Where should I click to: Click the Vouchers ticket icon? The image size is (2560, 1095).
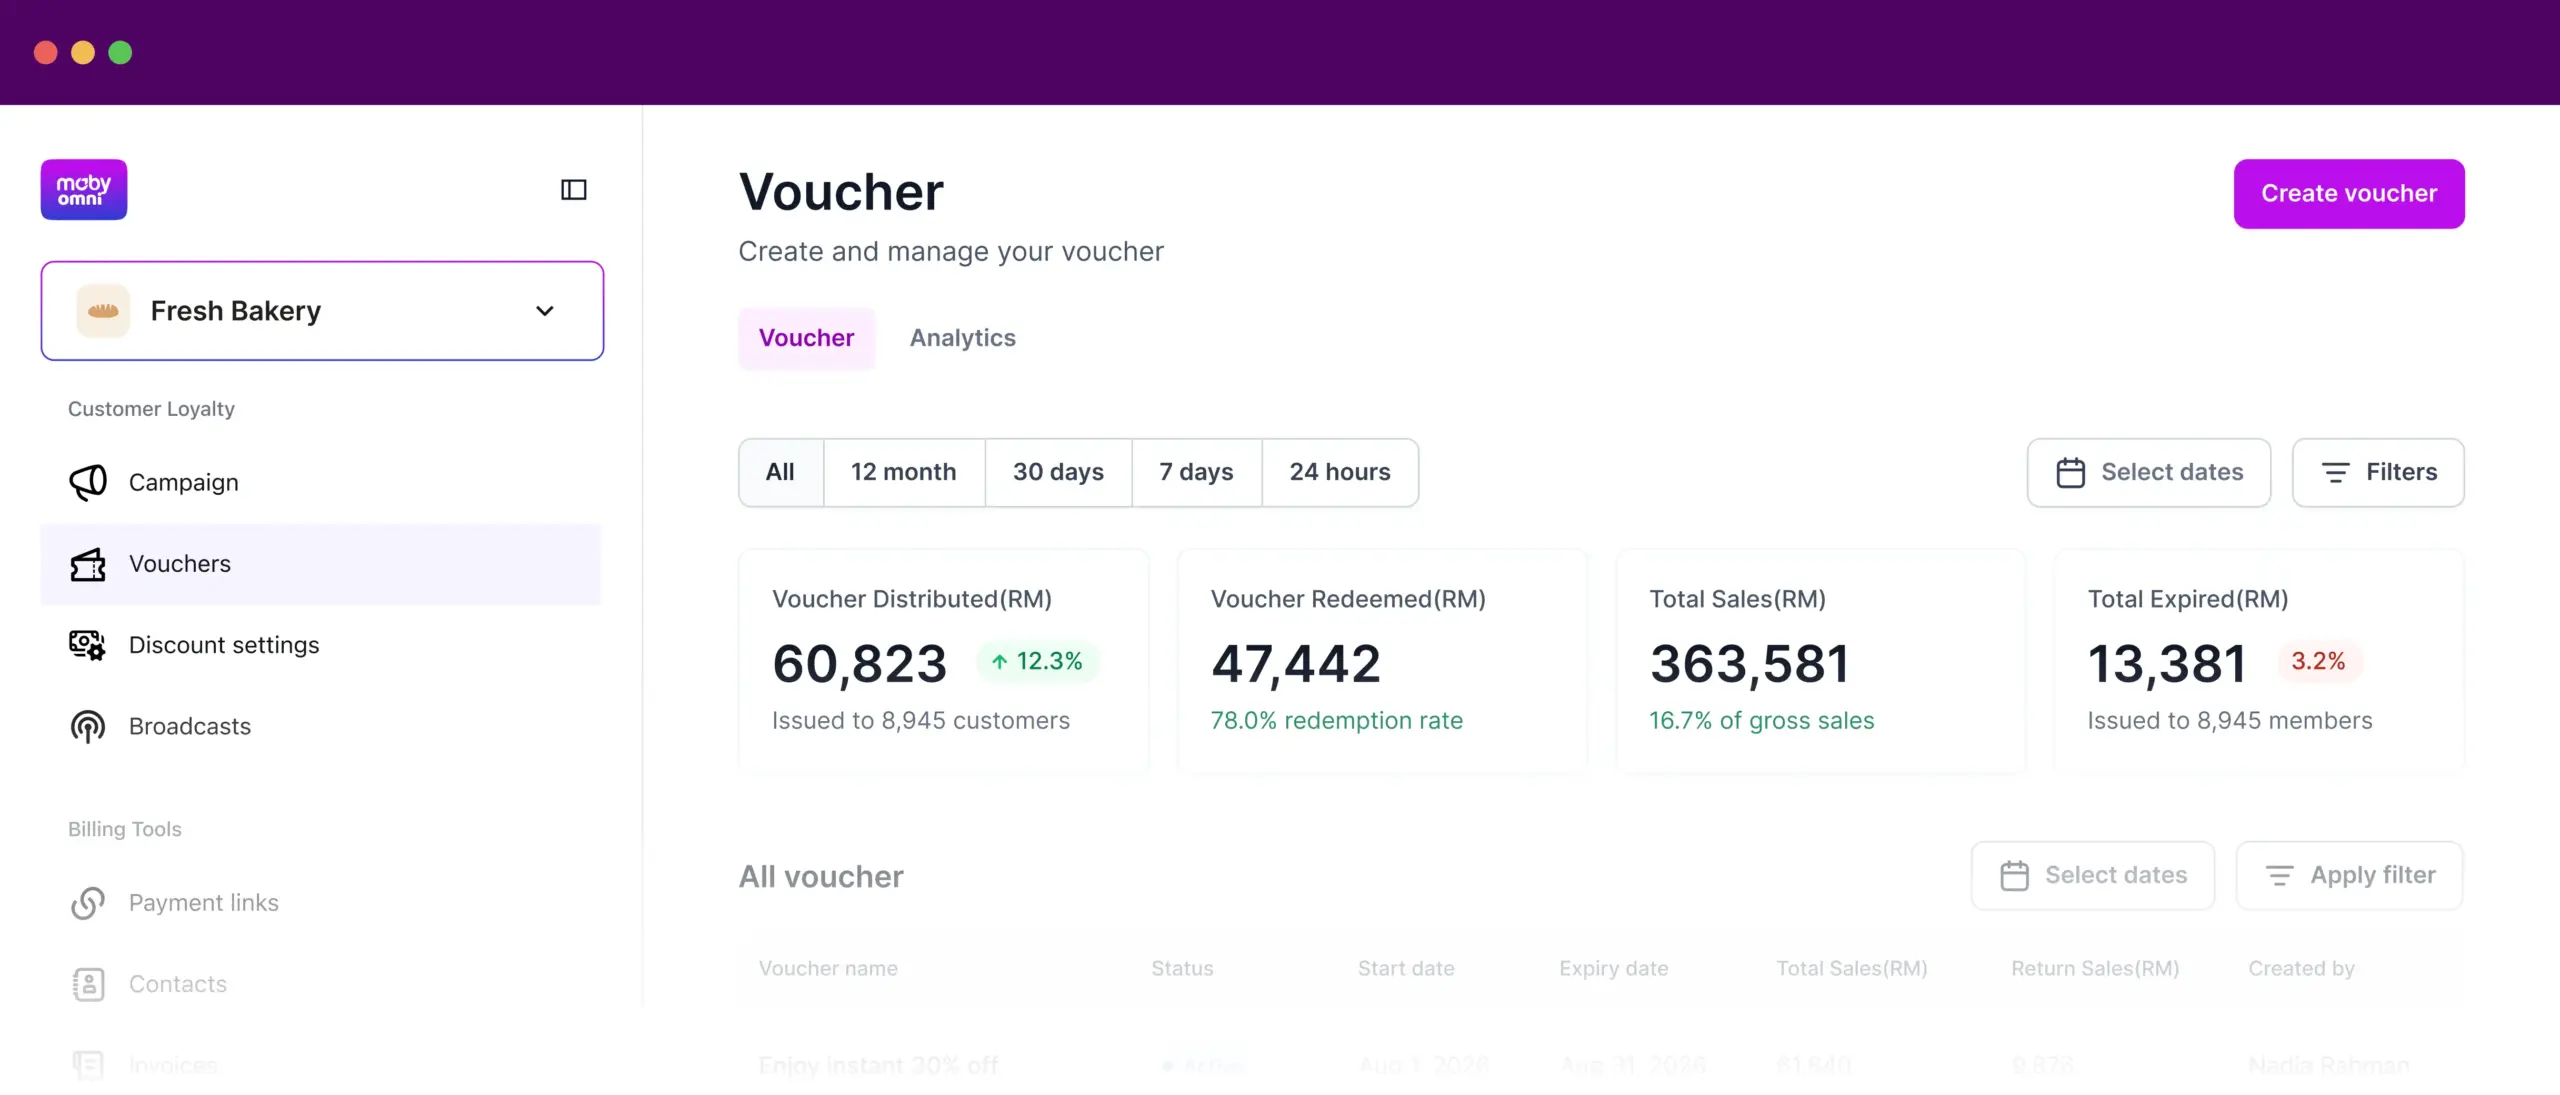88,564
